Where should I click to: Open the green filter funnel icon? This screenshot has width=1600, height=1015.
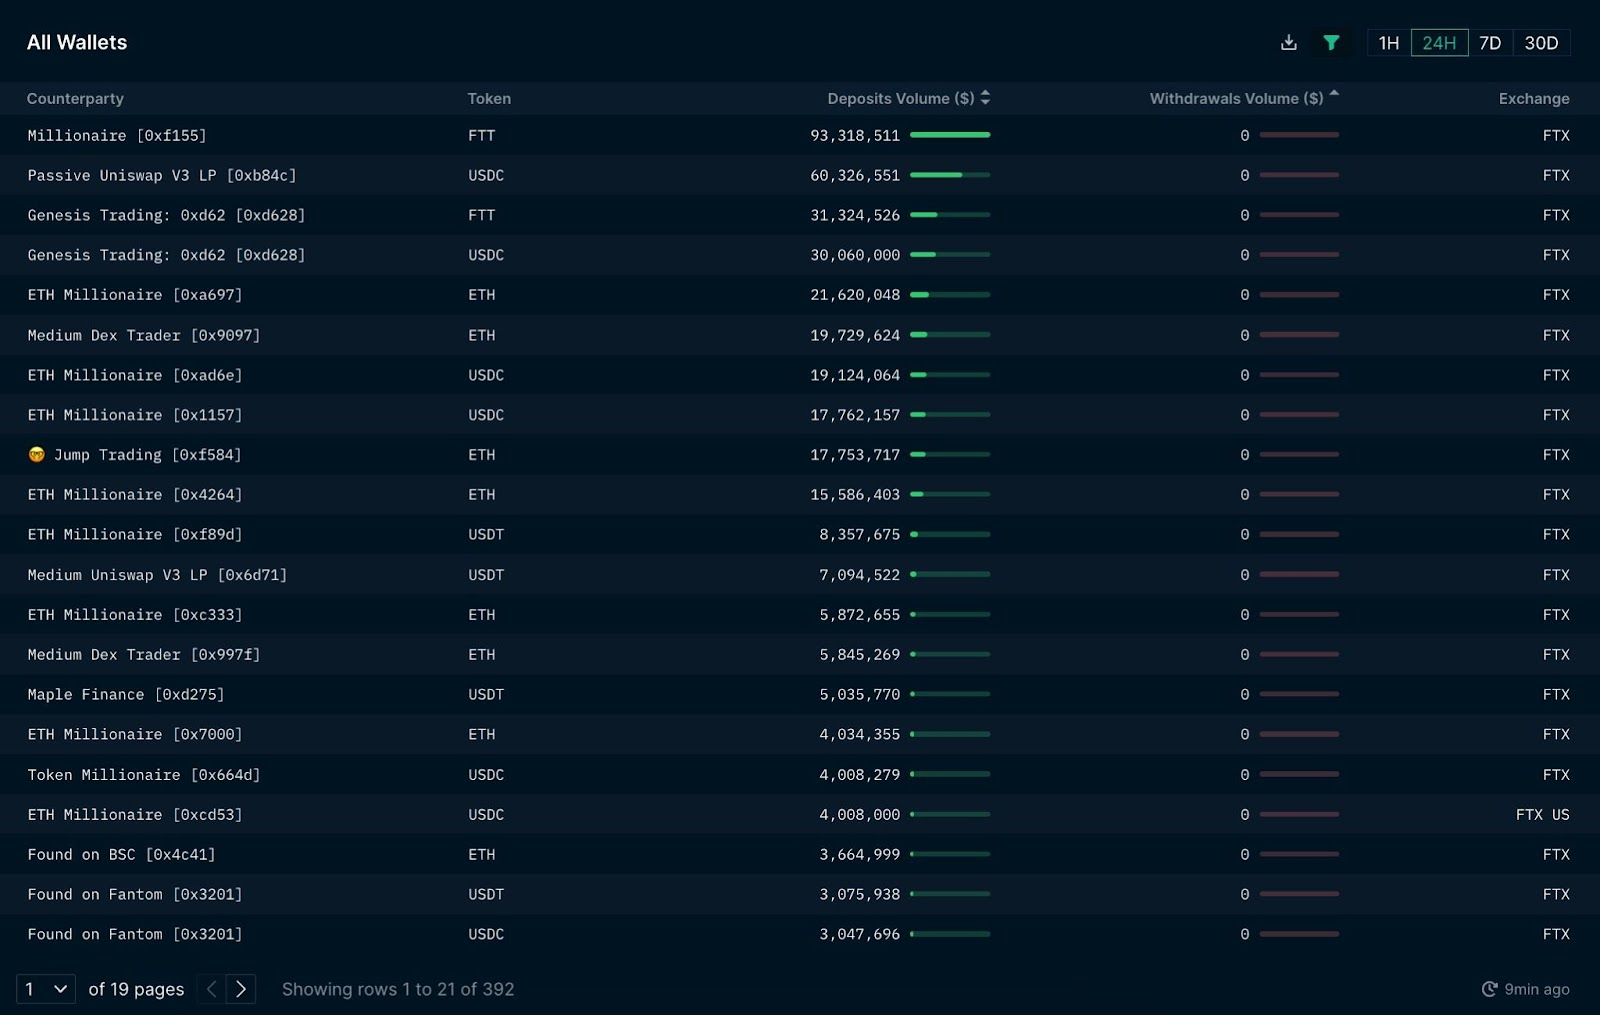1331,42
